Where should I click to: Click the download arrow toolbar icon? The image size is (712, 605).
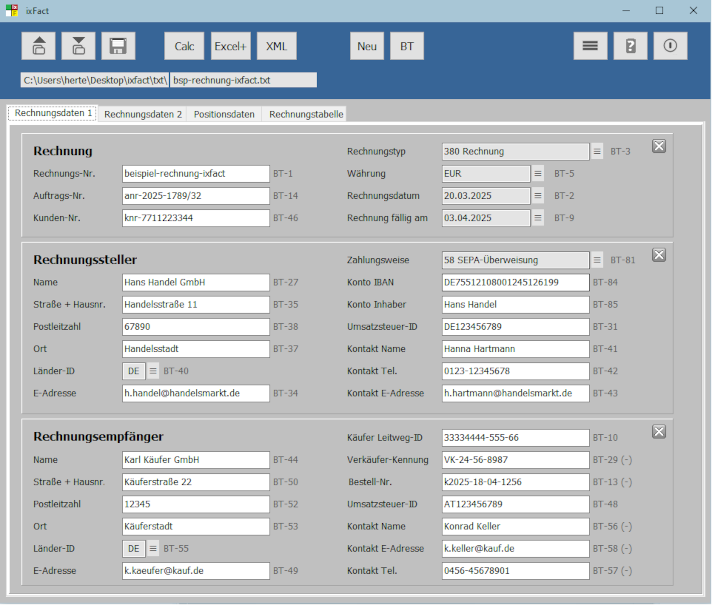[x=79, y=46]
